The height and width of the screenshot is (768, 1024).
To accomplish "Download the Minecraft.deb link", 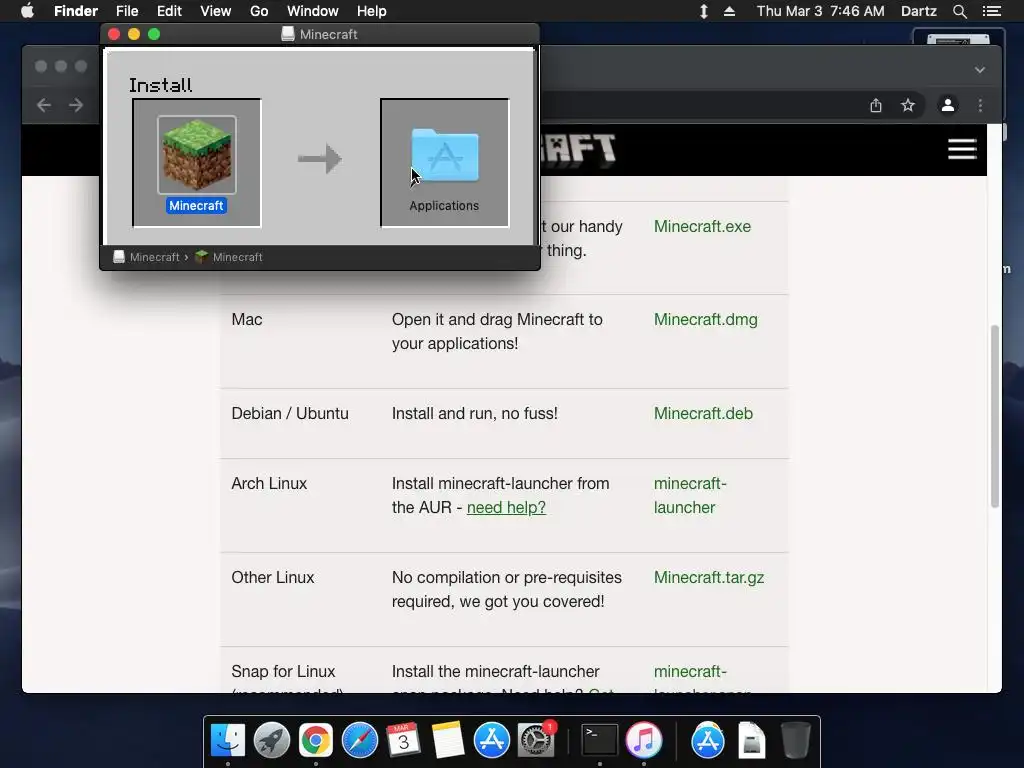I will (x=703, y=413).
